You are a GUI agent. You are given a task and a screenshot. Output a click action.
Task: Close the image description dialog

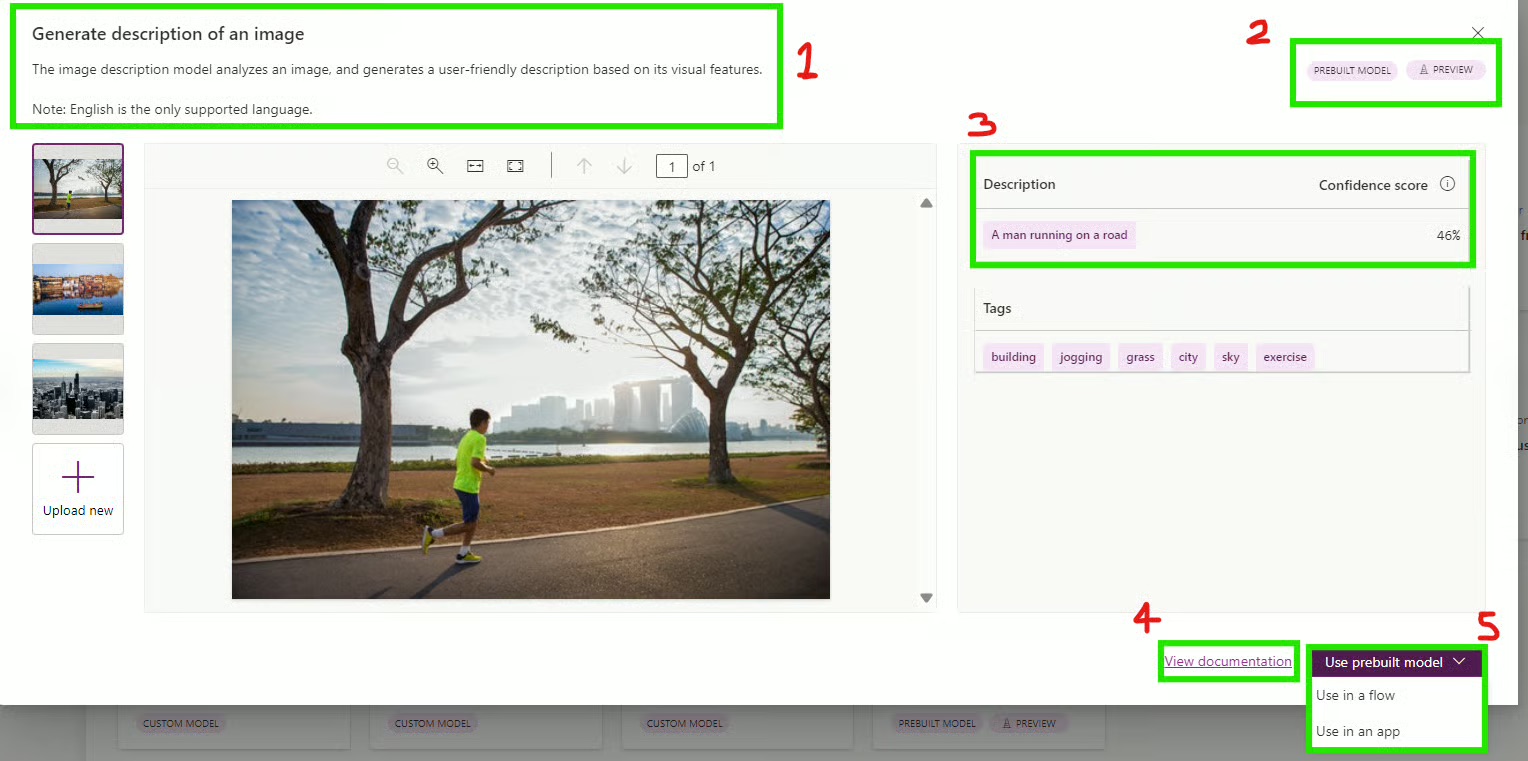1478,33
